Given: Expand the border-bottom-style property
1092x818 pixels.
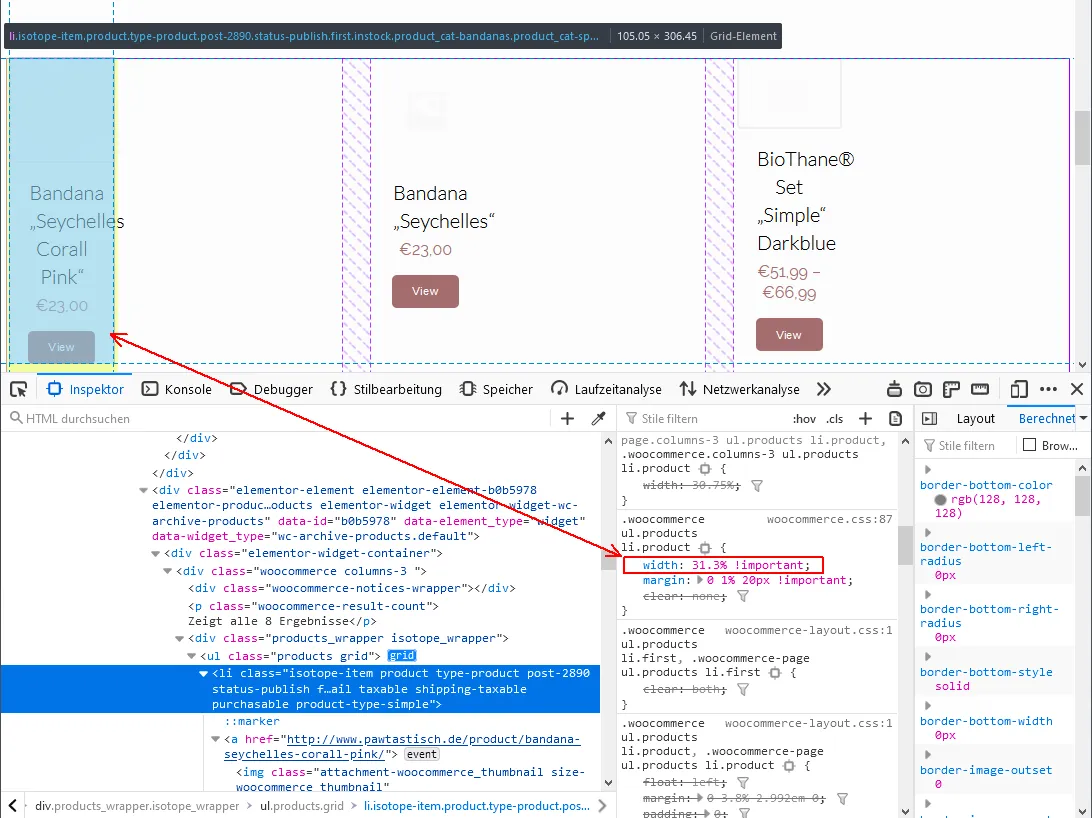Looking at the screenshot, I should coord(928,656).
